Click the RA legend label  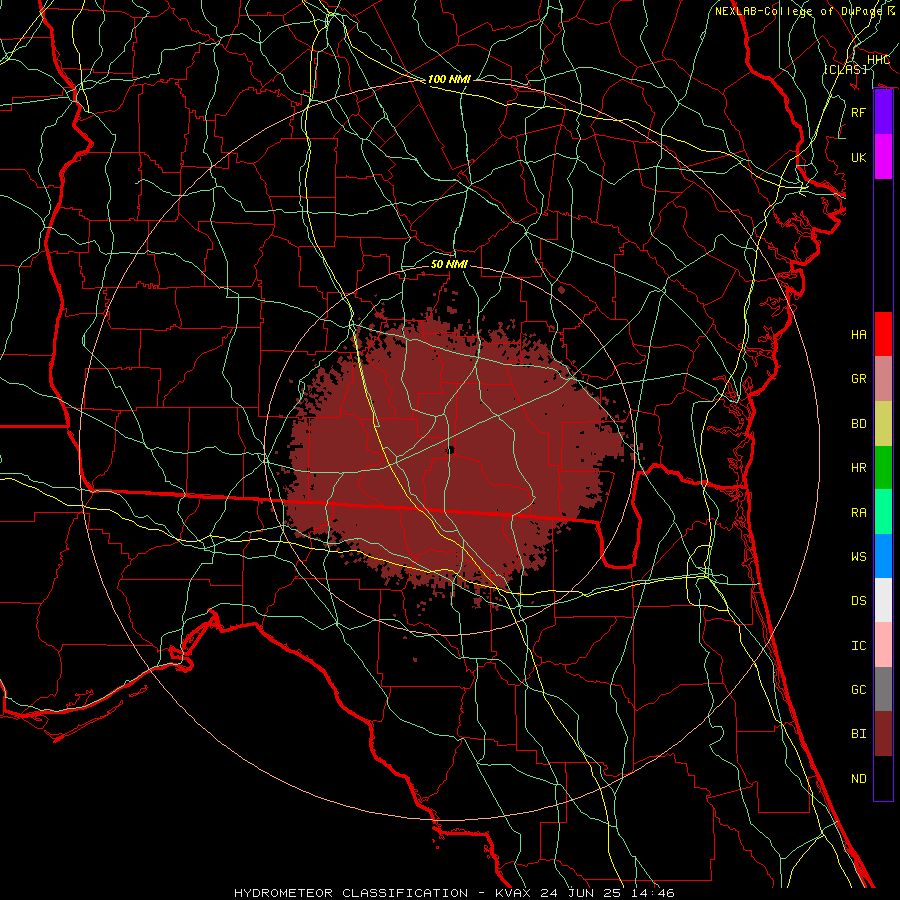(x=859, y=512)
